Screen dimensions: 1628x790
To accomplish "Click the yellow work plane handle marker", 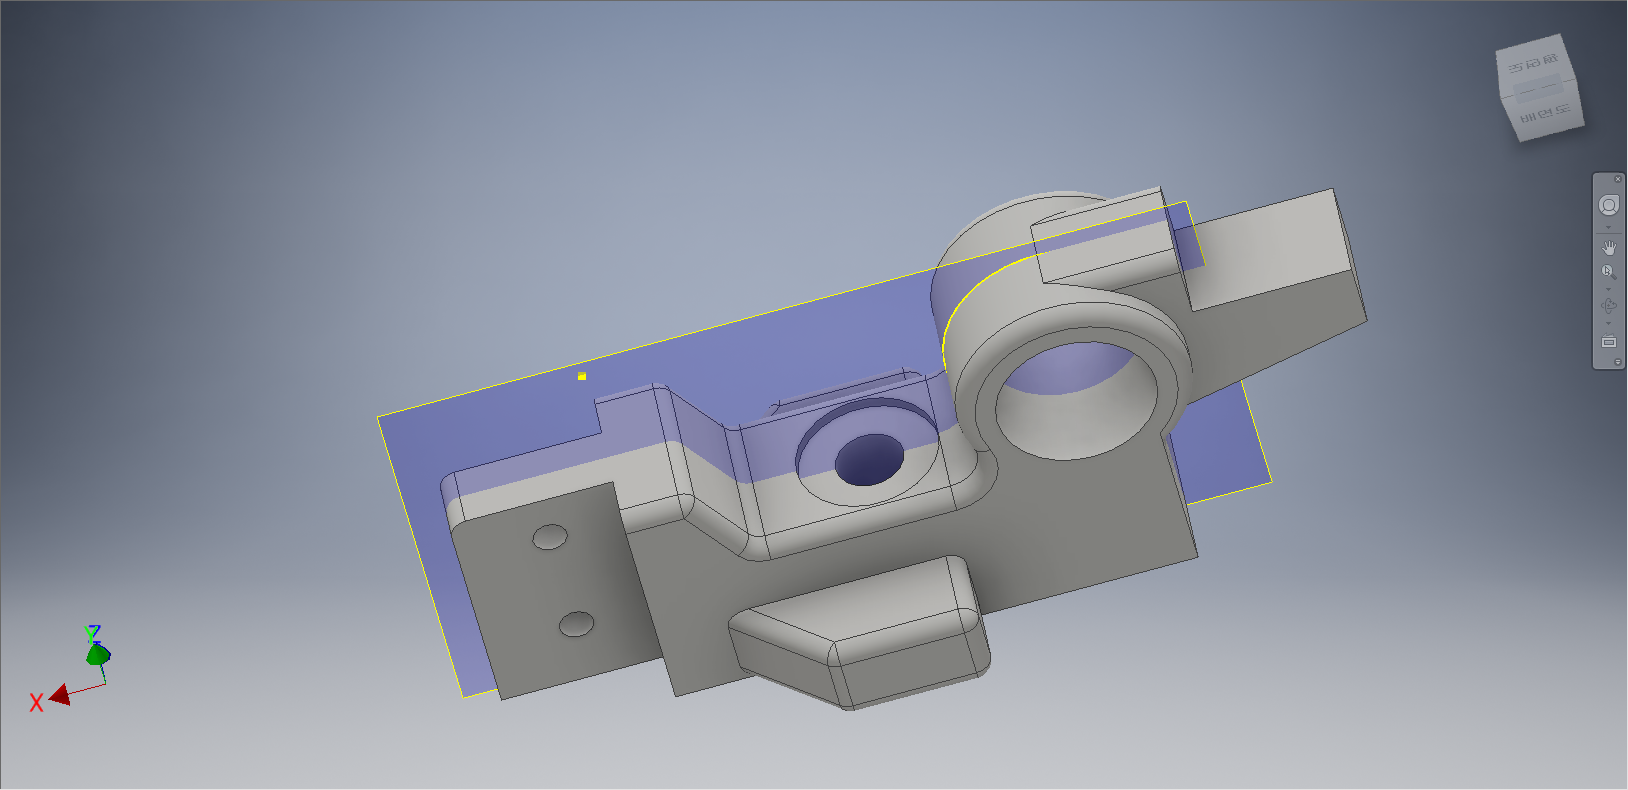I will point(582,376).
